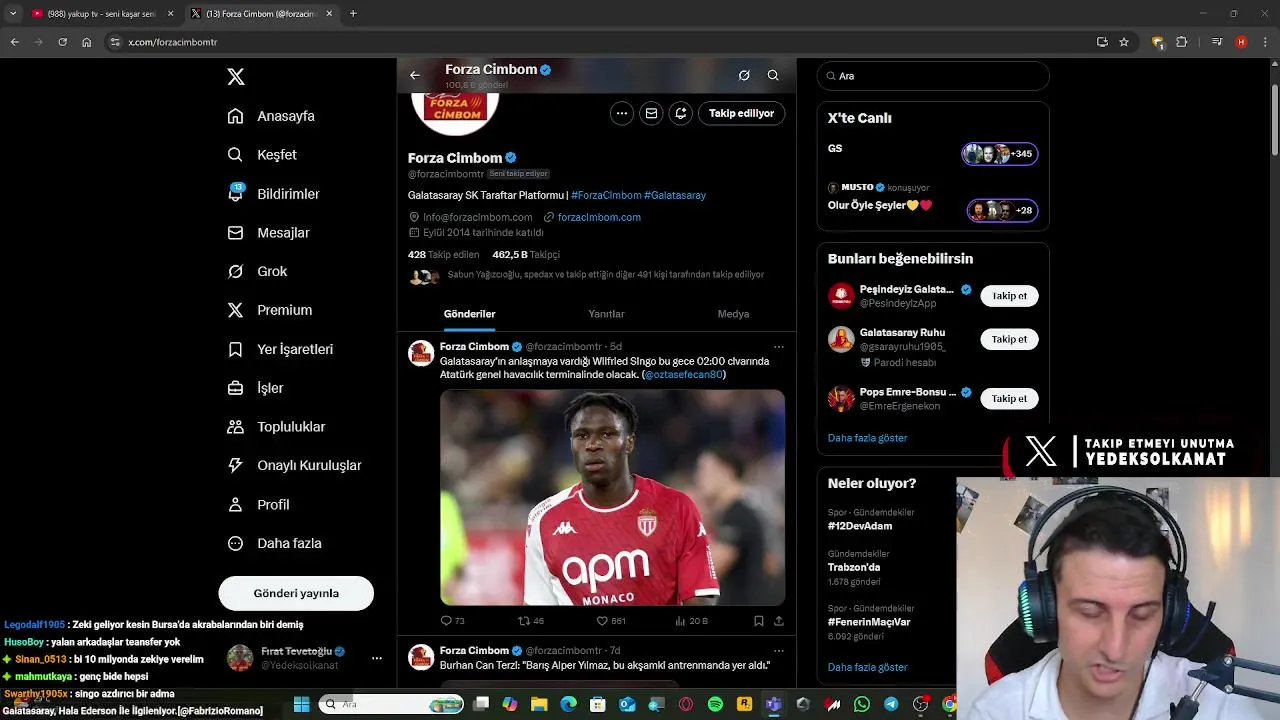Send a message to Forza Cimbom
Viewport: 1280px width, 720px height.
651,113
